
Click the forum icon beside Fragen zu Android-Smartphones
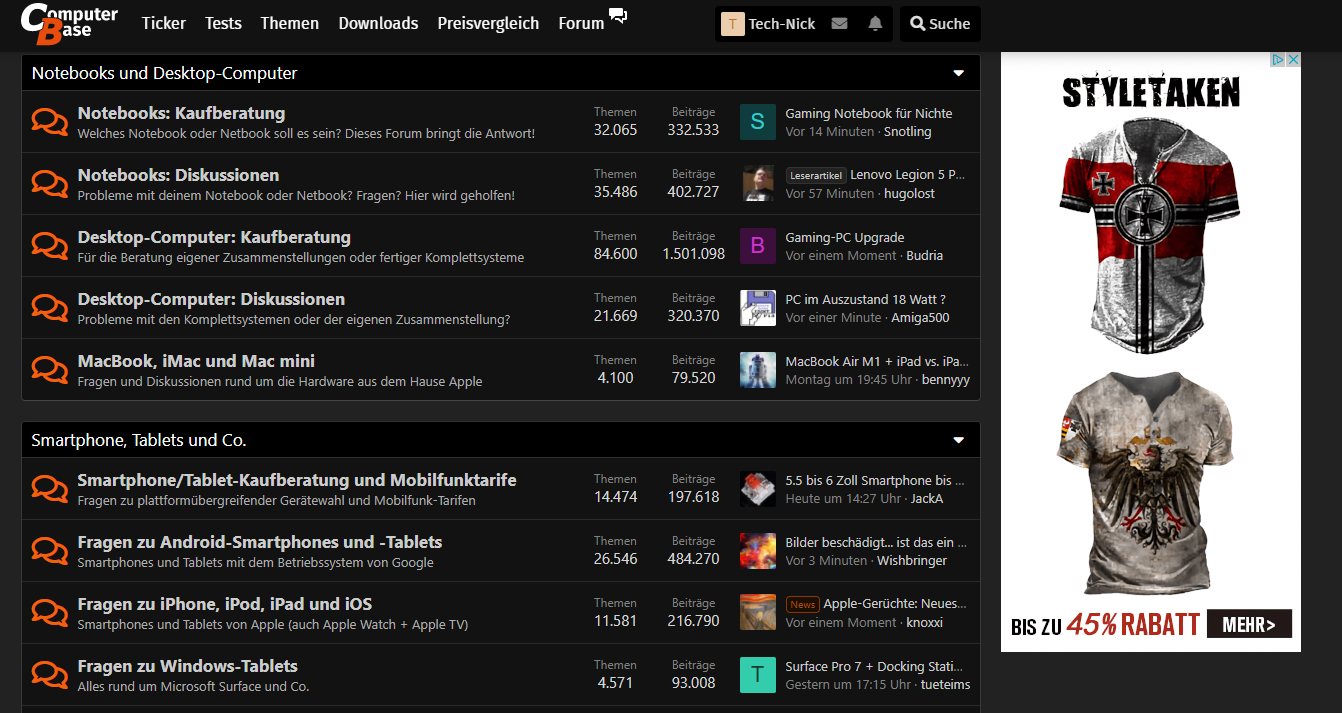49,551
